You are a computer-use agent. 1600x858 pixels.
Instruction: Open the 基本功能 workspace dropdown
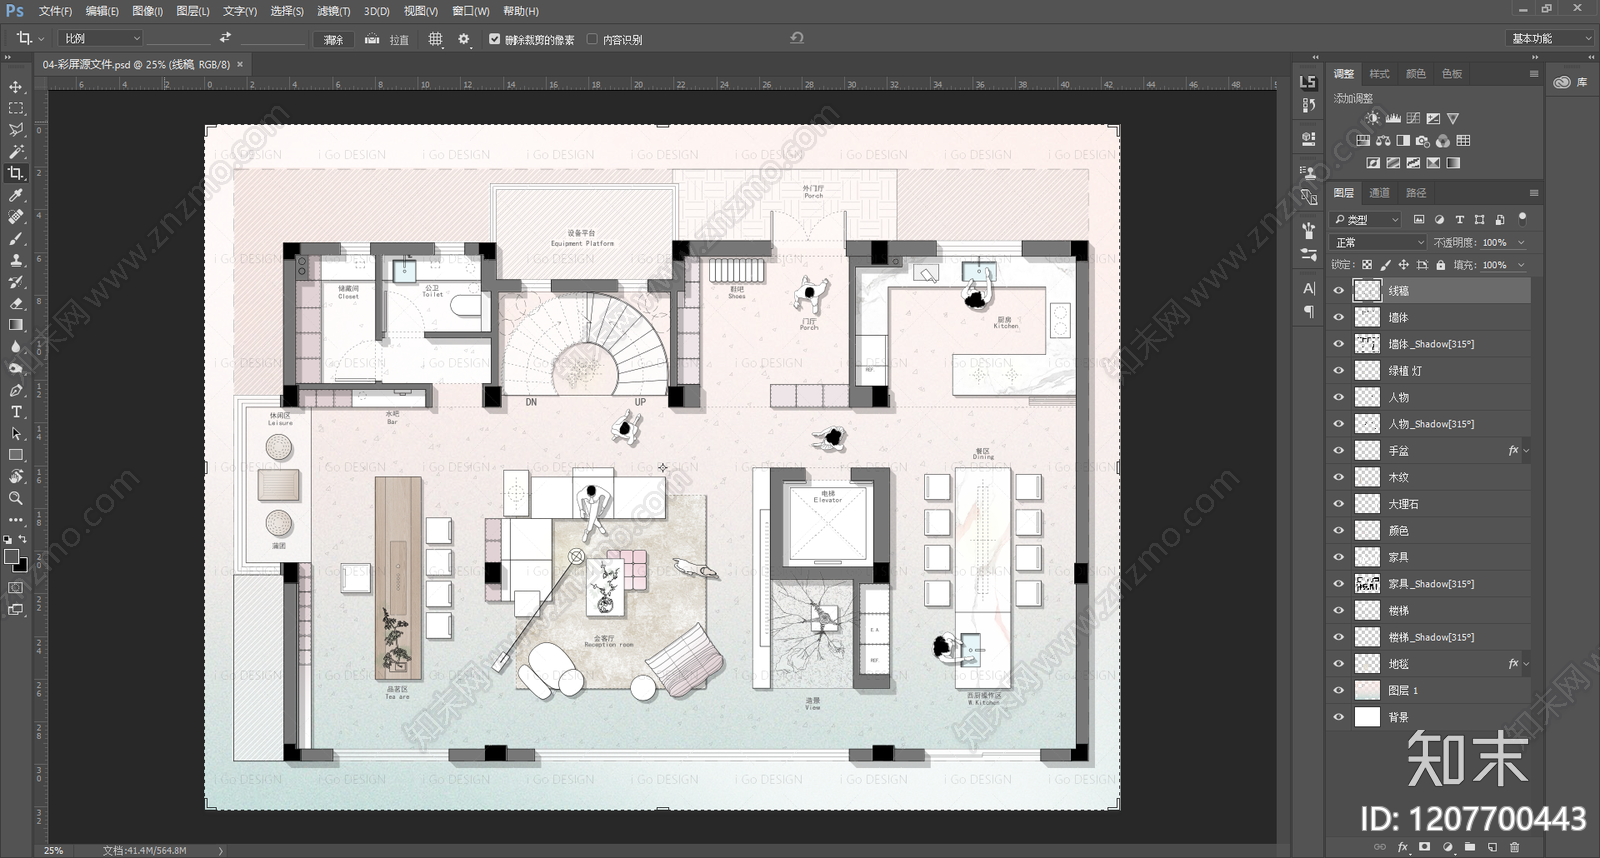click(1550, 38)
